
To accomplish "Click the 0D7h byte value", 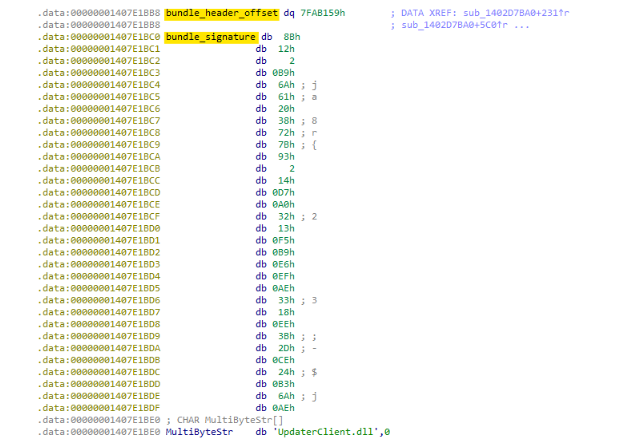I will pyautogui.click(x=290, y=191).
